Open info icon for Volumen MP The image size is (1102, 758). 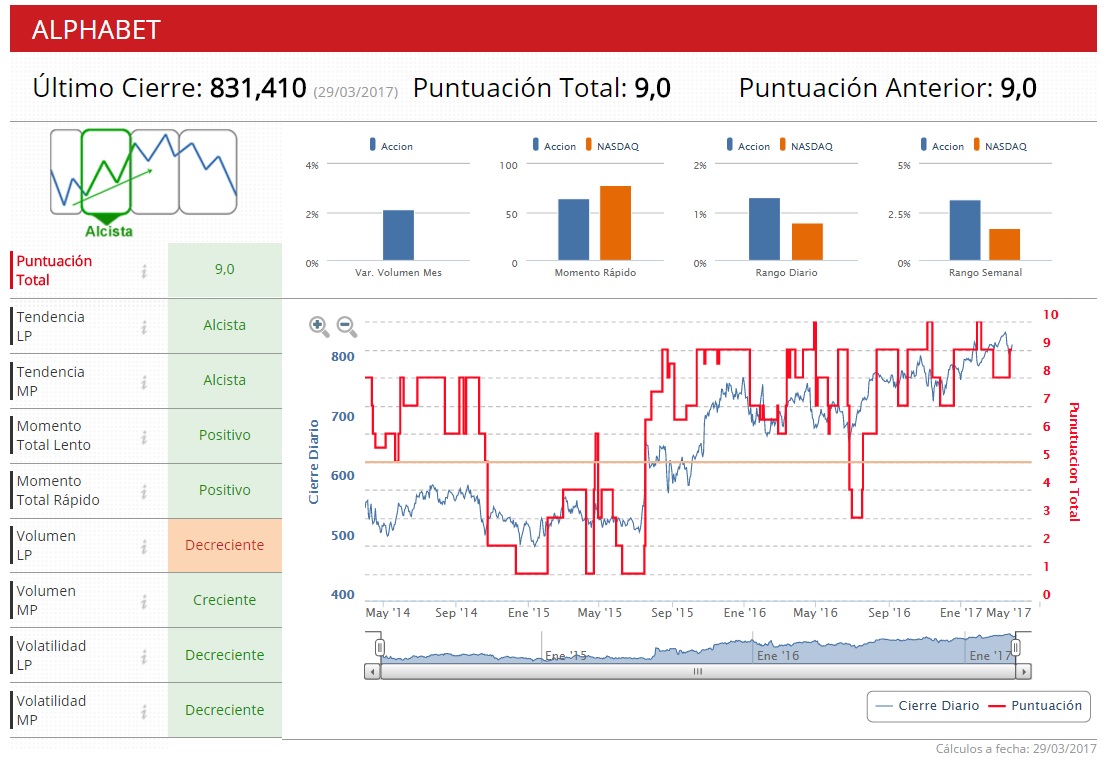pyautogui.click(x=144, y=601)
